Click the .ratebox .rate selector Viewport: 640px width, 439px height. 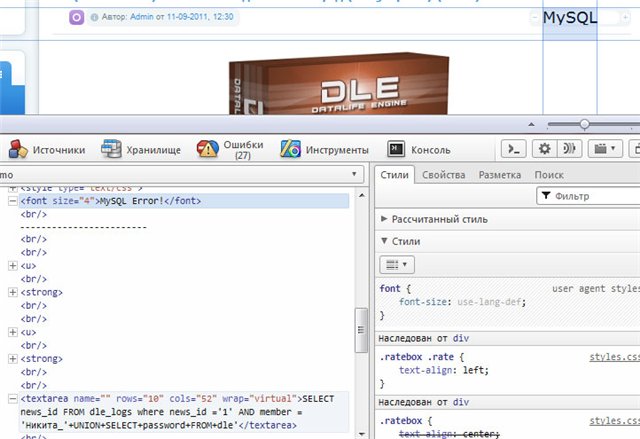tap(416, 357)
